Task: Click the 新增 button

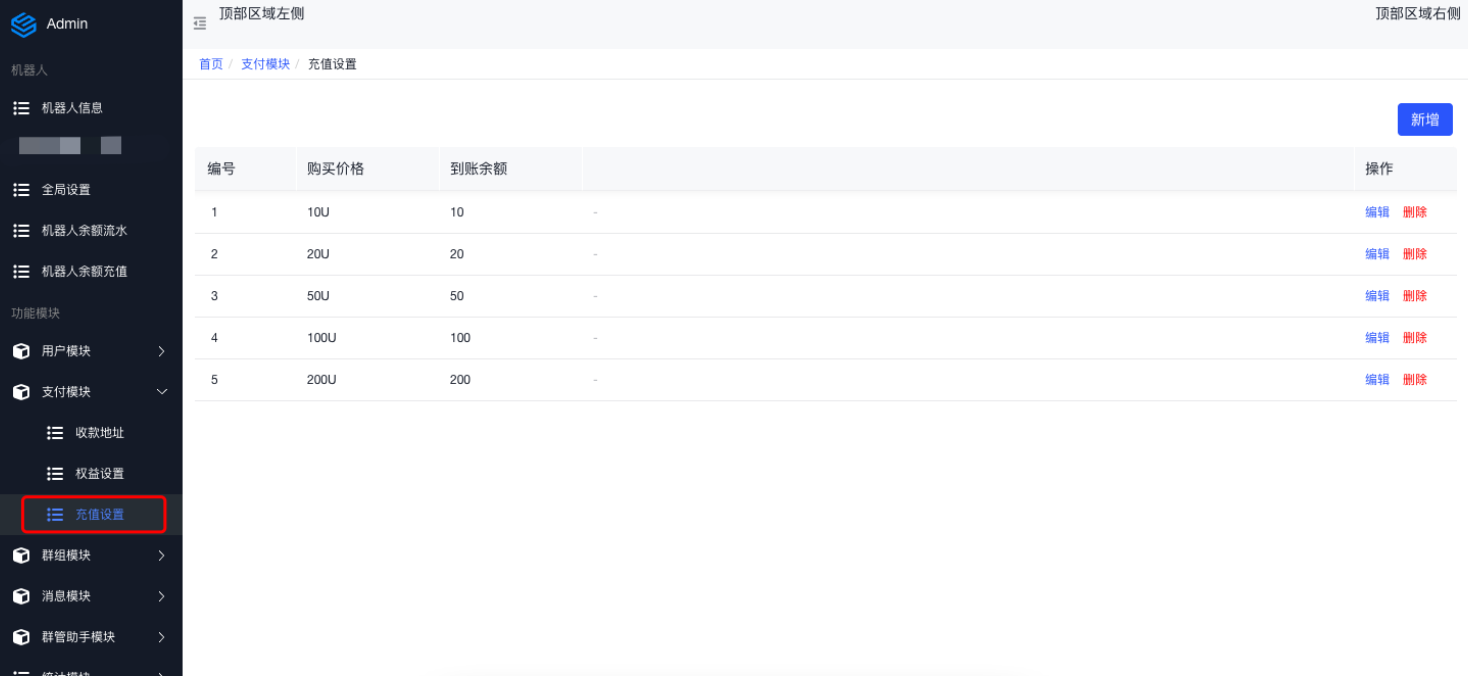Action: (x=1424, y=120)
